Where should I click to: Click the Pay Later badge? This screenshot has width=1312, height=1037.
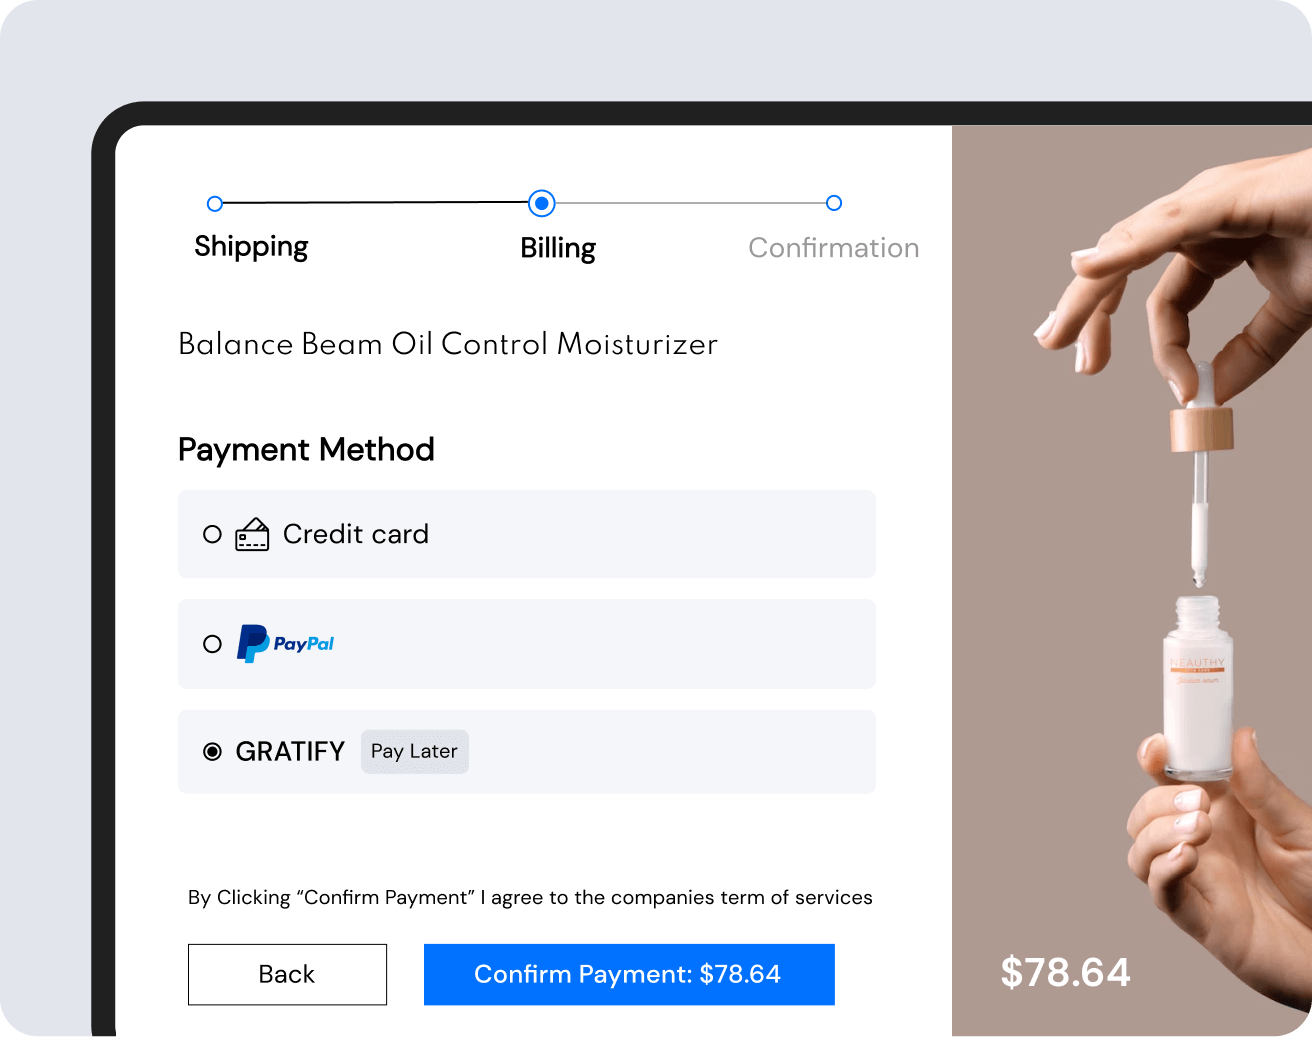pos(414,751)
